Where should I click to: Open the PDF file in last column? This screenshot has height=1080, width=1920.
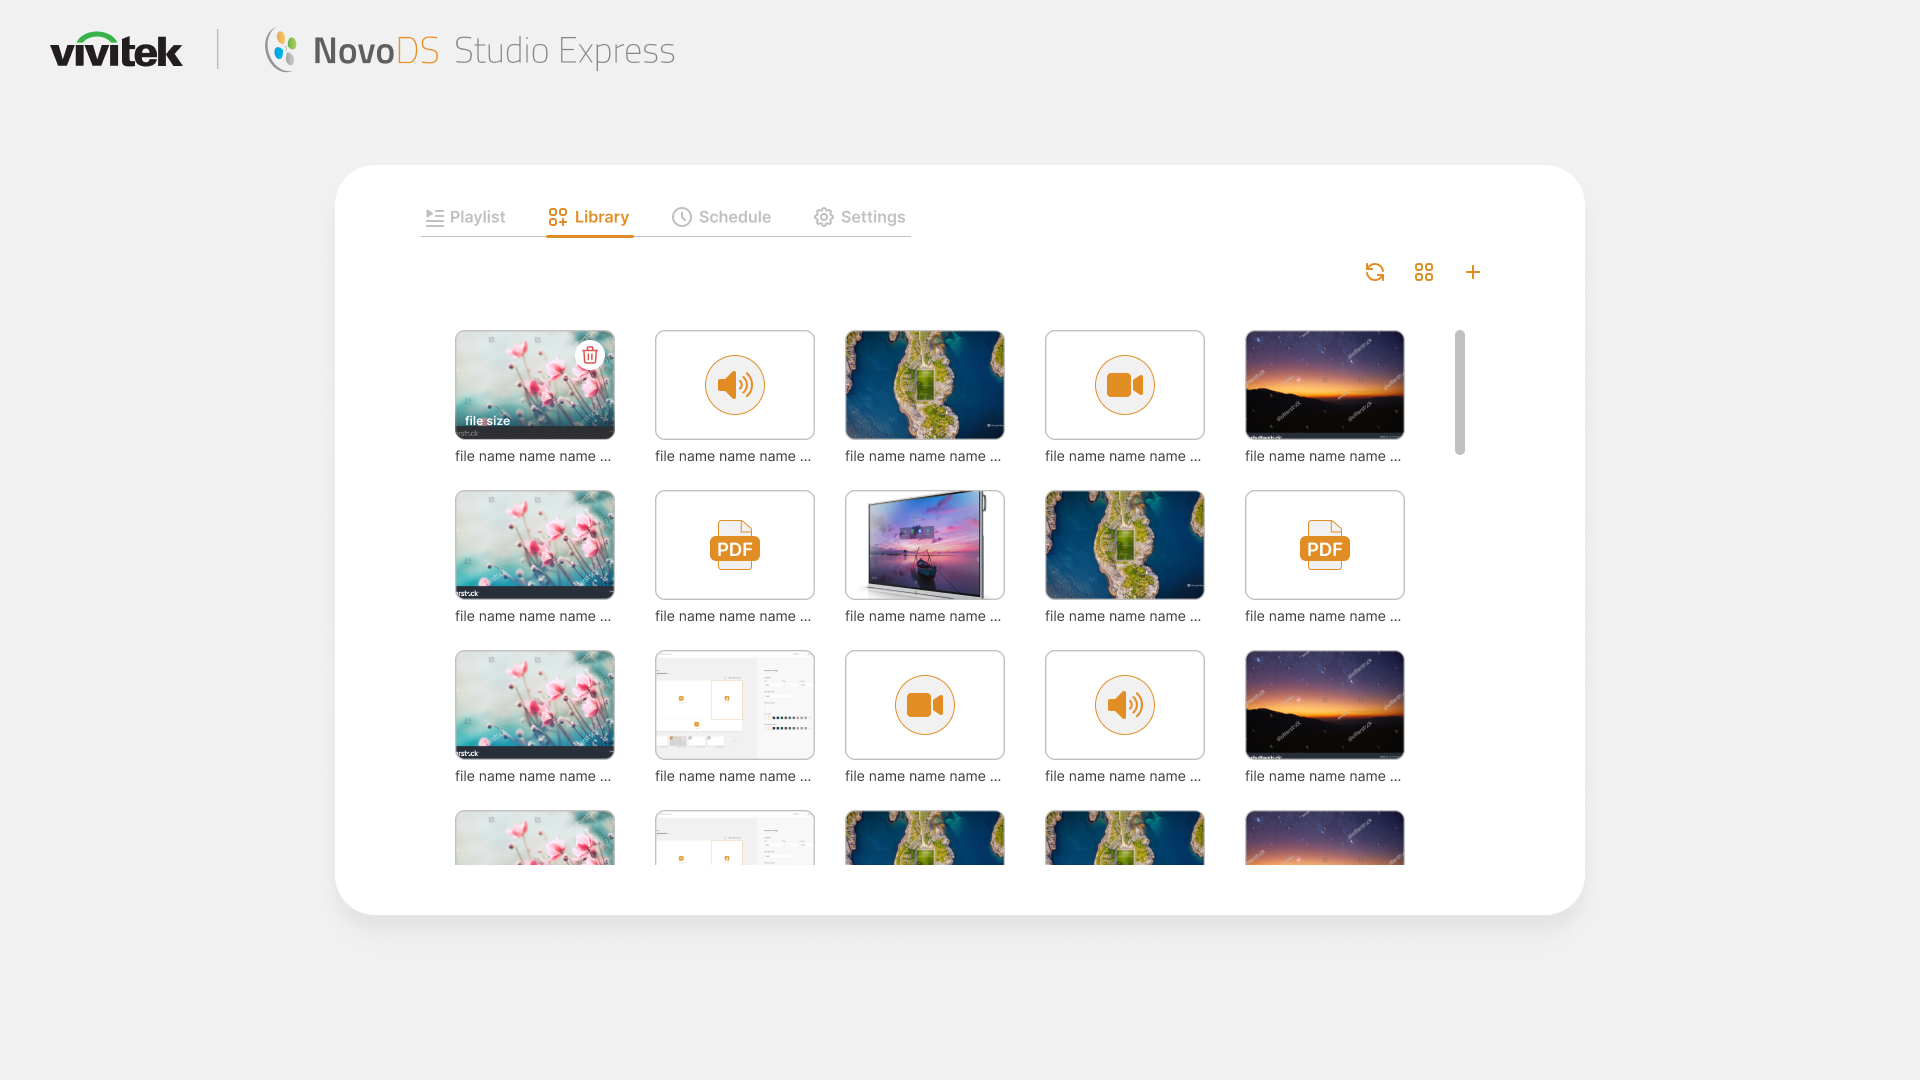[1325, 545]
